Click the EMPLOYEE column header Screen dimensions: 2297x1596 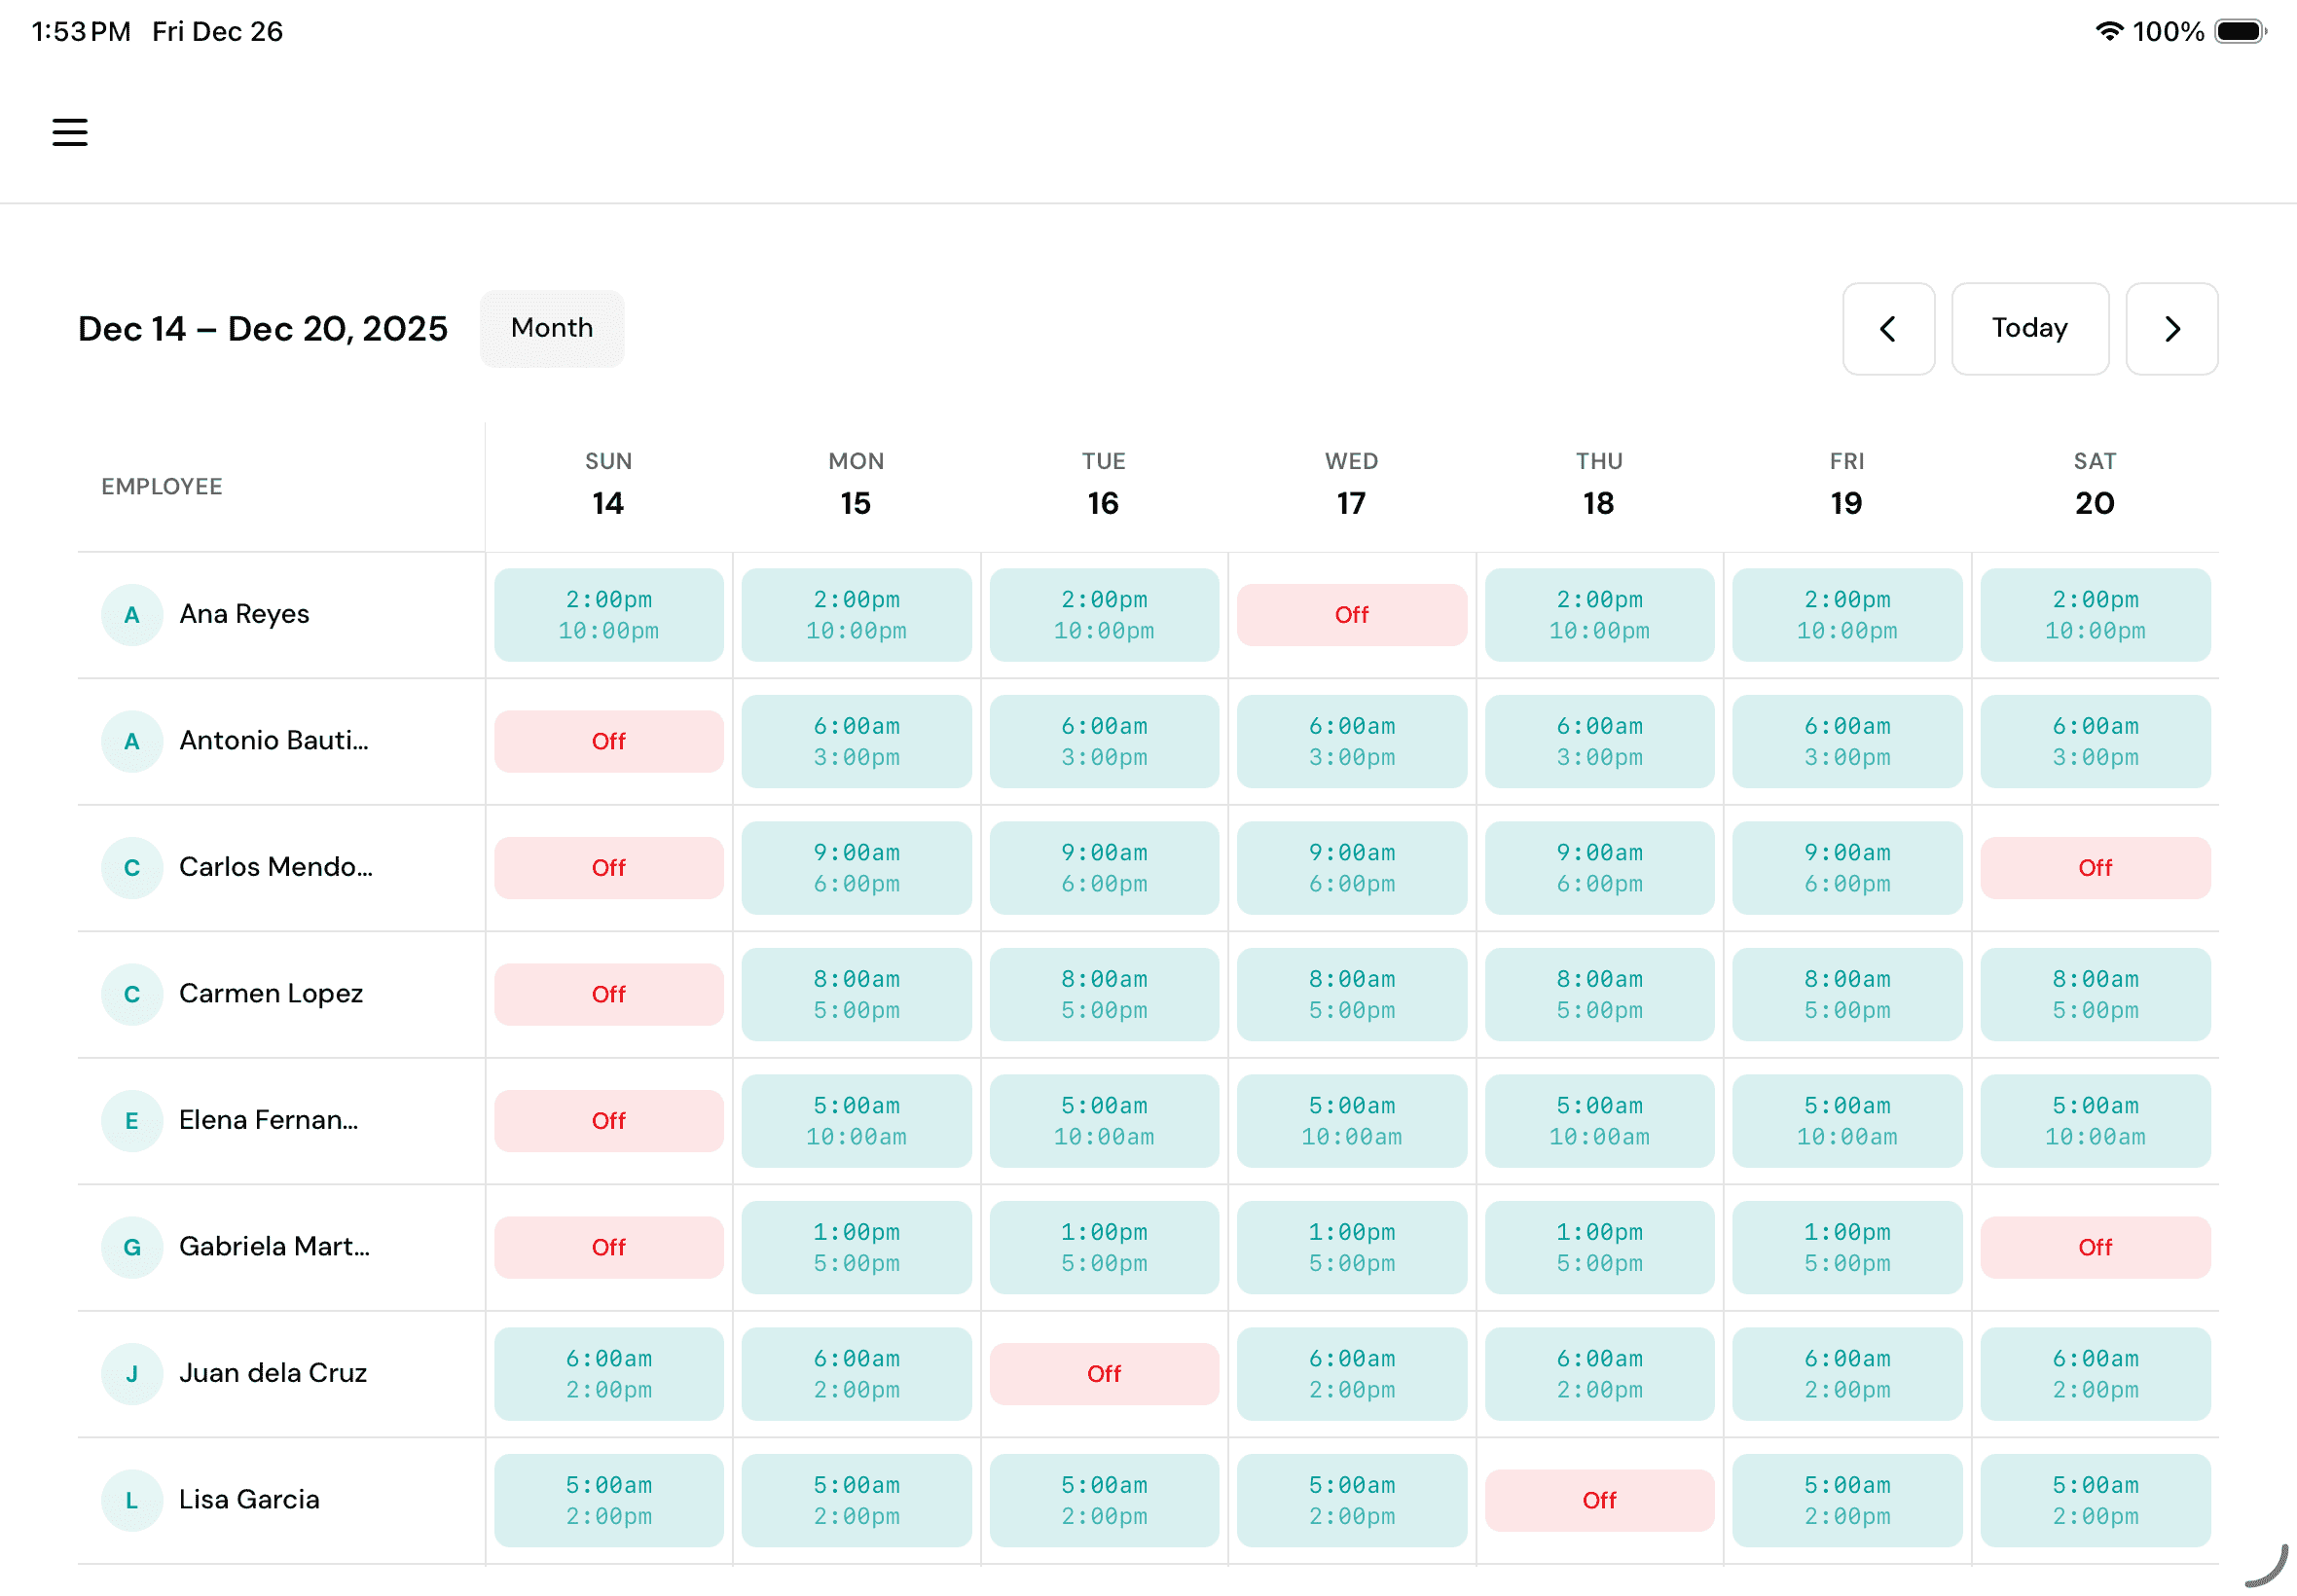click(161, 486)
